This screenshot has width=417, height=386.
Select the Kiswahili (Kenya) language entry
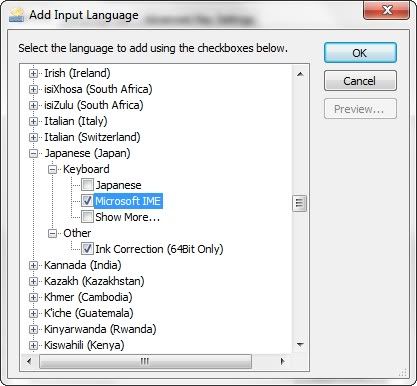point(84,345)
